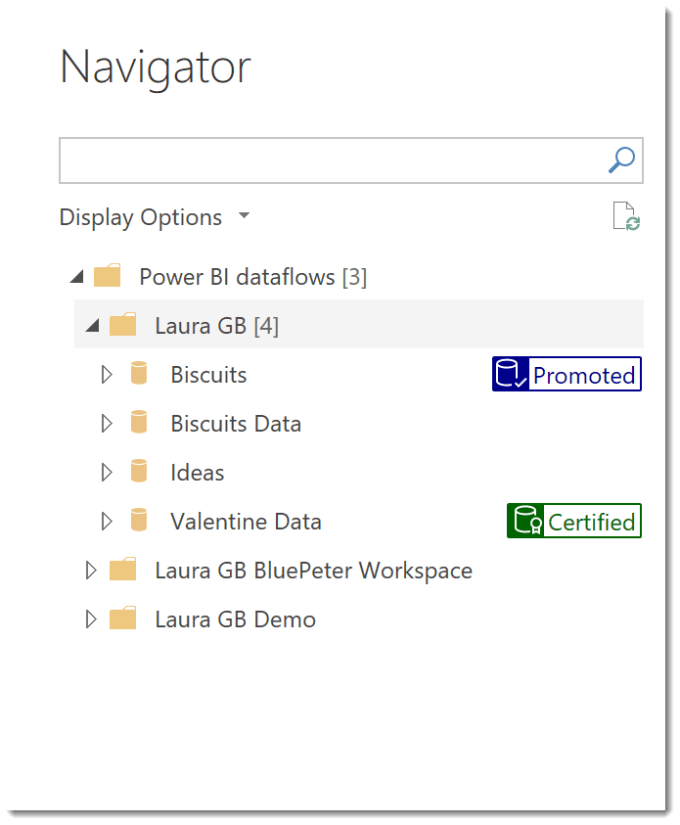This screenshot has width=680, height=825.
Task: Select the Biscuits tree item text
Action: pos(209,375)
